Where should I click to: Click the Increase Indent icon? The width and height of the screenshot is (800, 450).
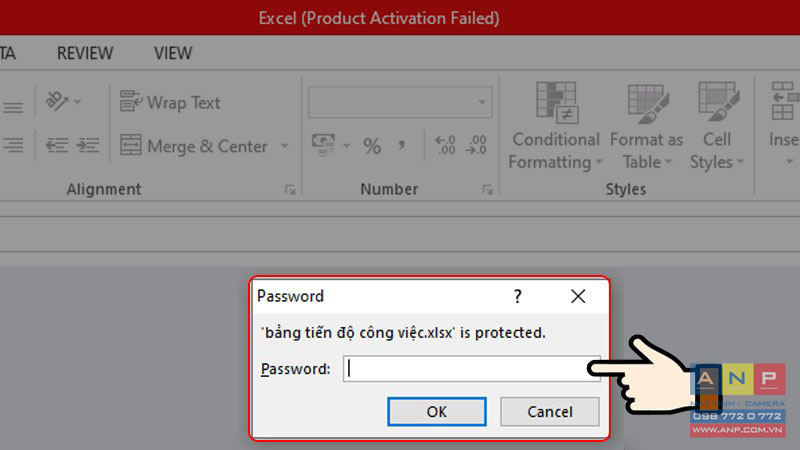click(88, 145)
